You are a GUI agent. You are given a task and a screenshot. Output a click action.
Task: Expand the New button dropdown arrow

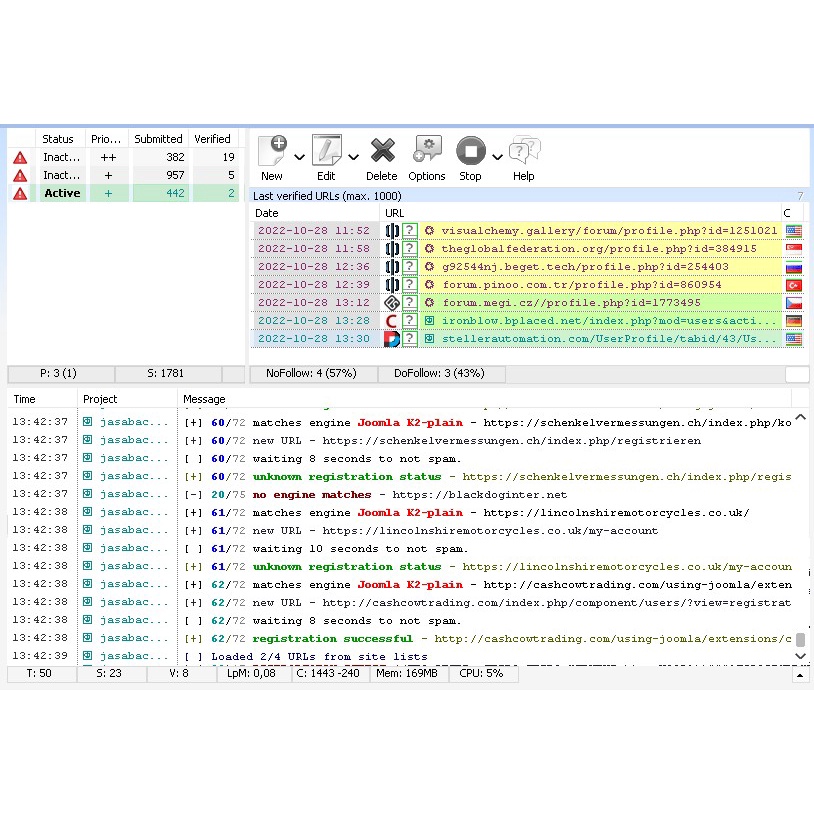tap(298, 157)
